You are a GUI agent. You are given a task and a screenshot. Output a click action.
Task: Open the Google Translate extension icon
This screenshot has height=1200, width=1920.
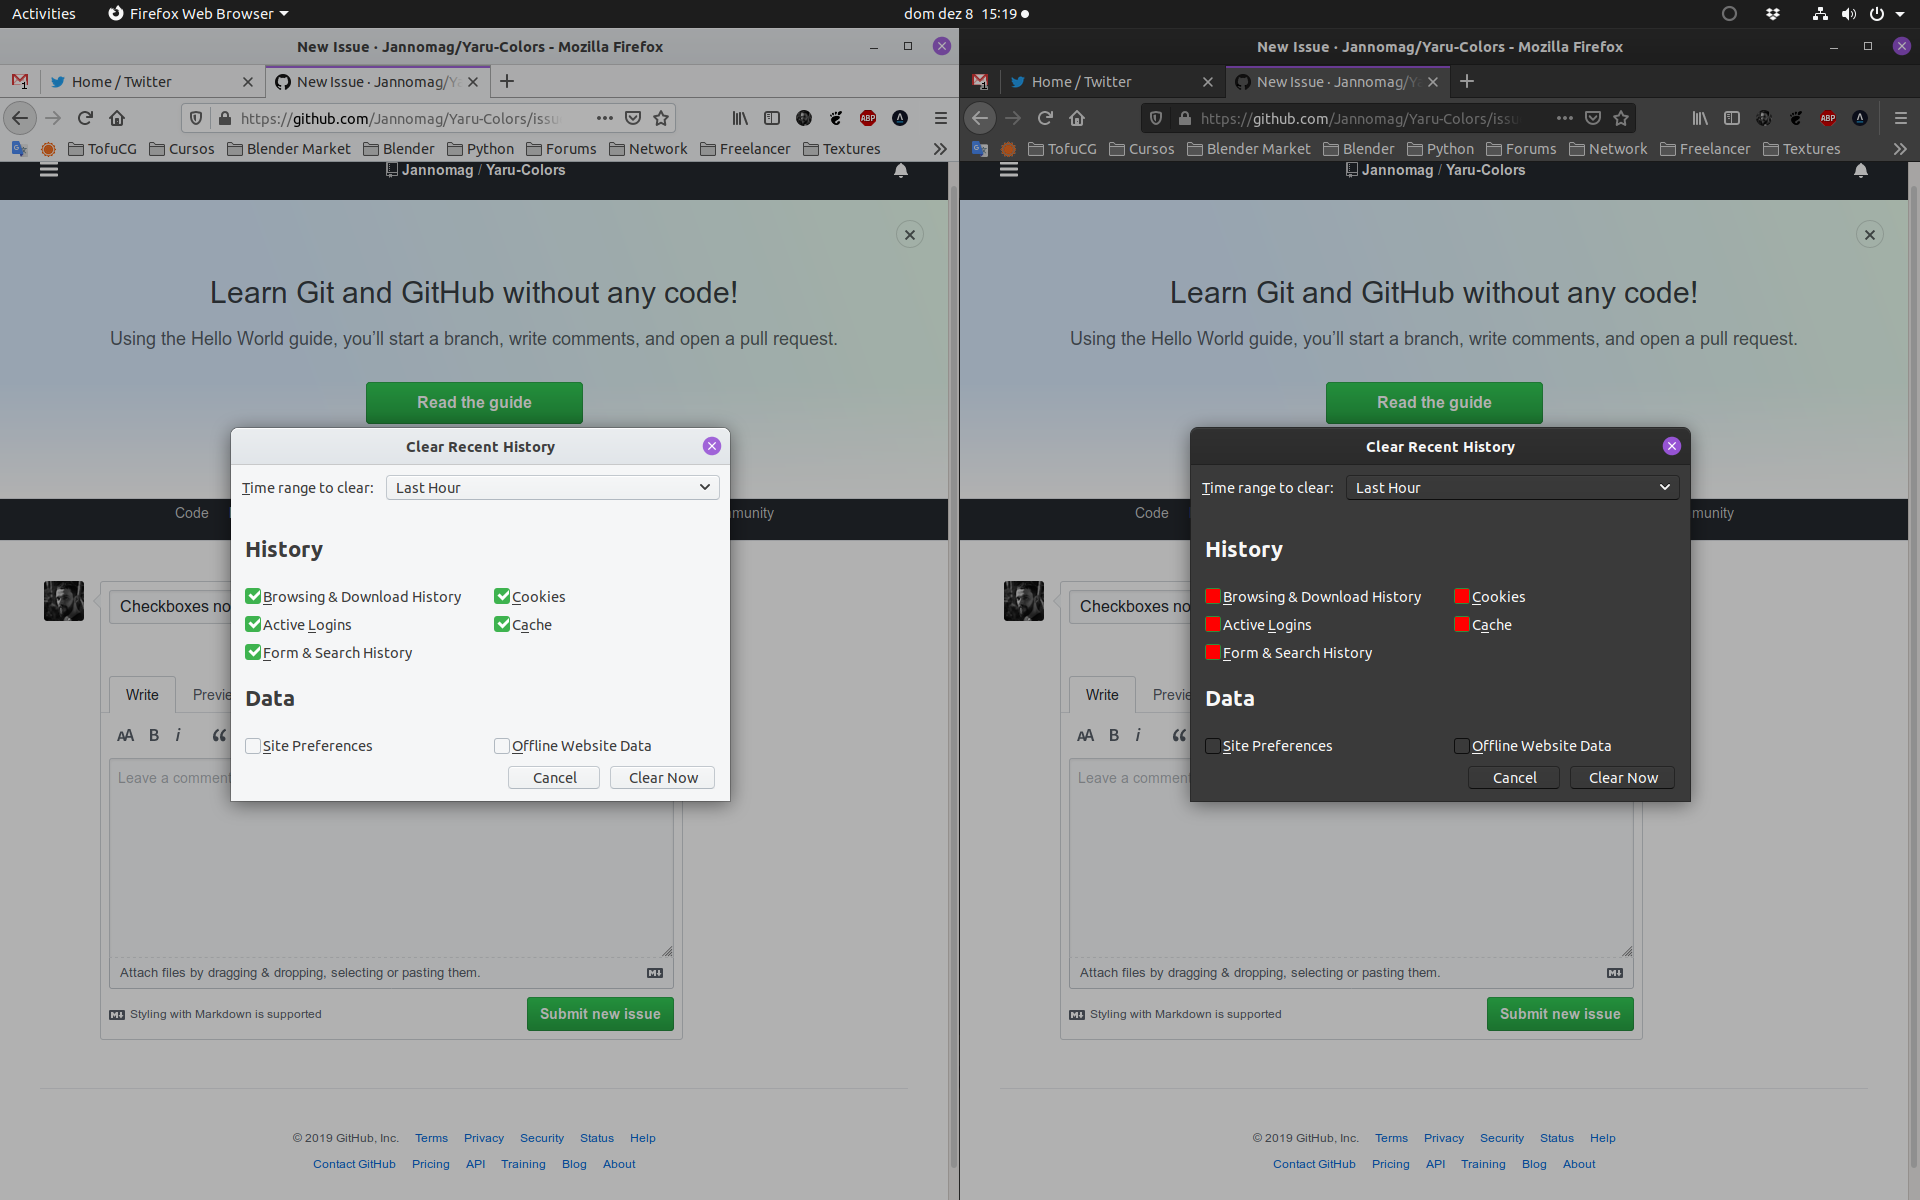tap(20, 148)
